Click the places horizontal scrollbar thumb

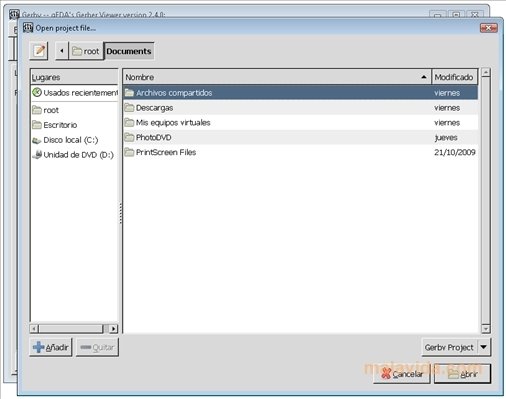[71, 329]
